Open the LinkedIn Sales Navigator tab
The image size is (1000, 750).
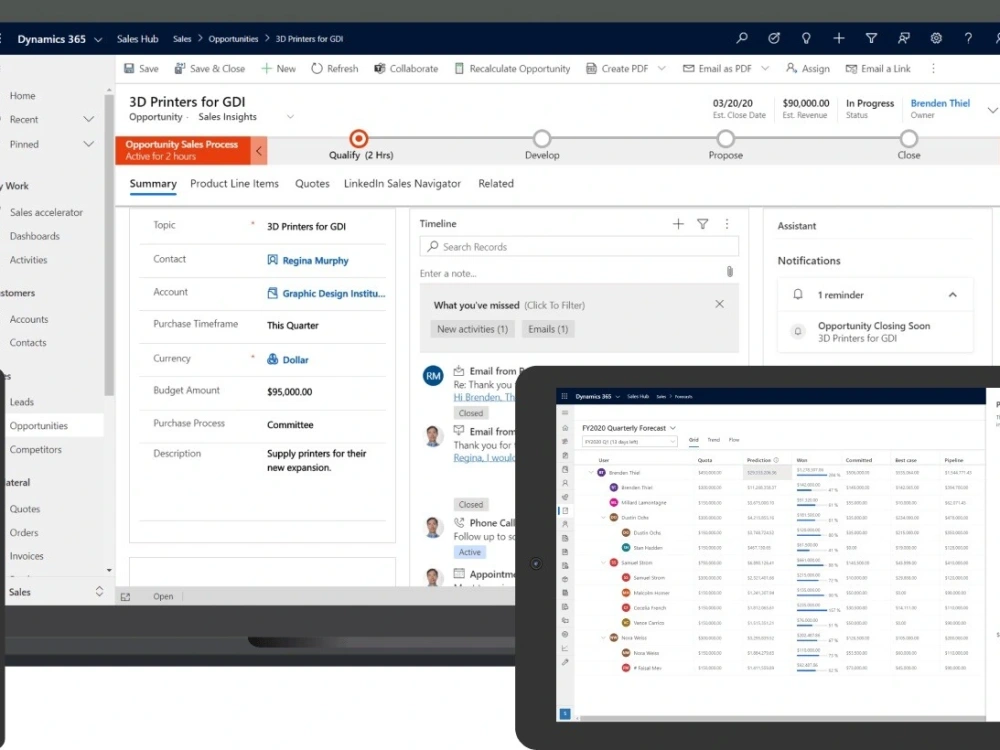(402, 184)
